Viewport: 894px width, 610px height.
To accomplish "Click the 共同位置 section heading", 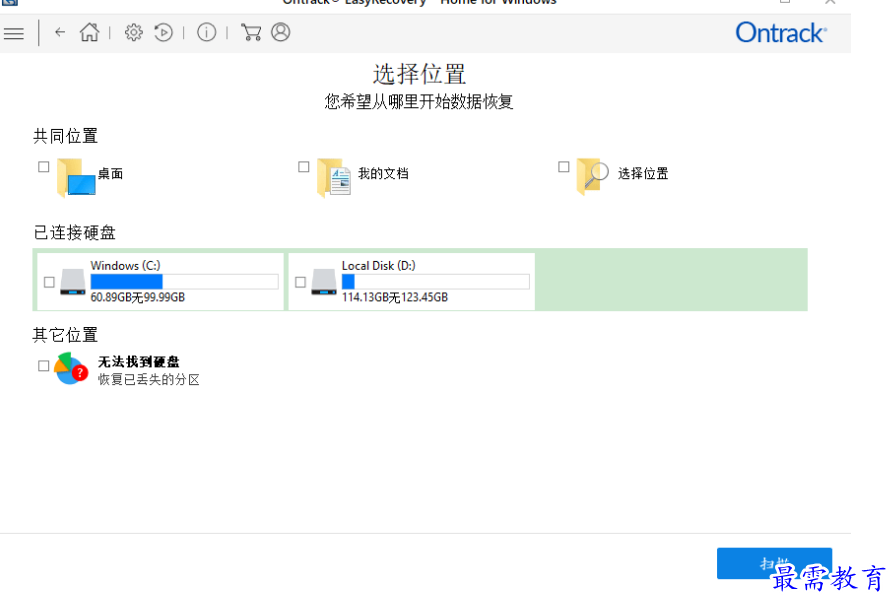I will point(65,136).
